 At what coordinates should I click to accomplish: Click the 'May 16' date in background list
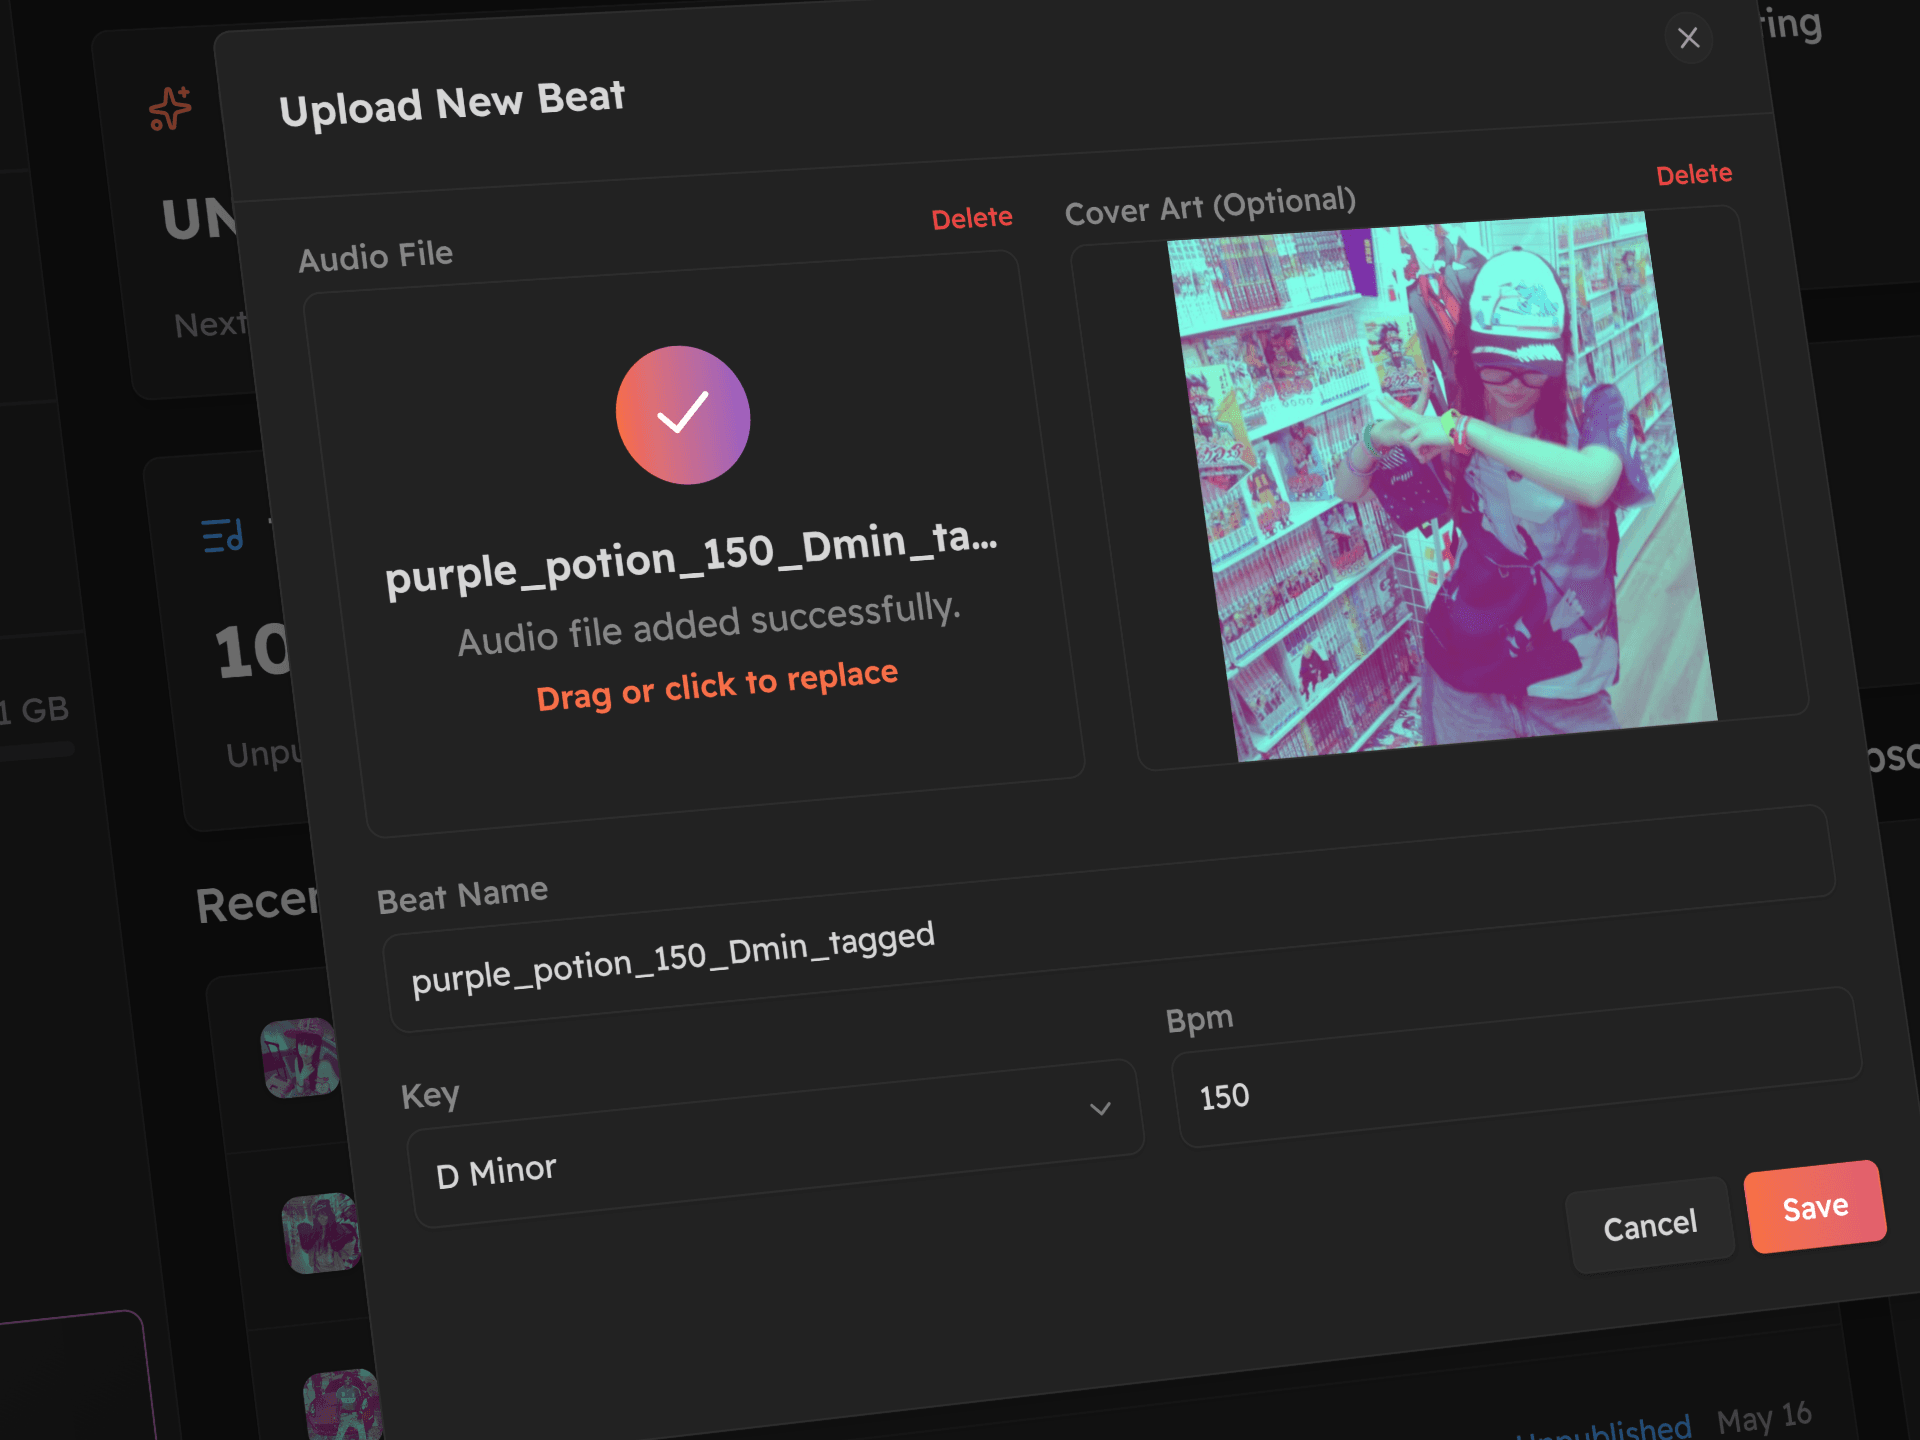tap(1765, 1418)
